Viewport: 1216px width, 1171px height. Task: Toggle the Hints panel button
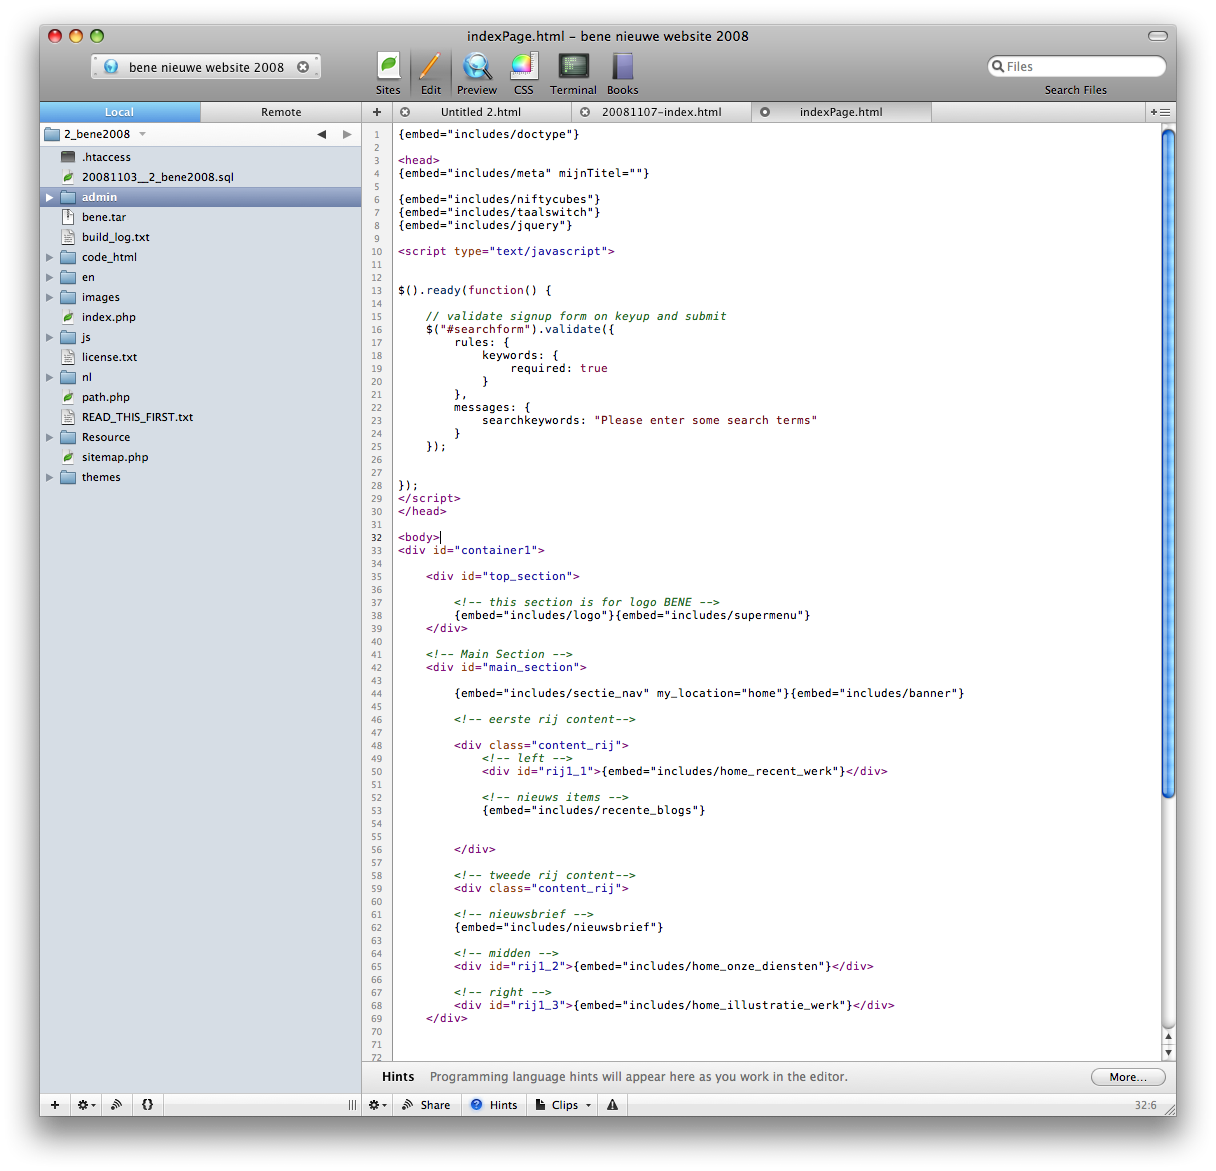494,1105
